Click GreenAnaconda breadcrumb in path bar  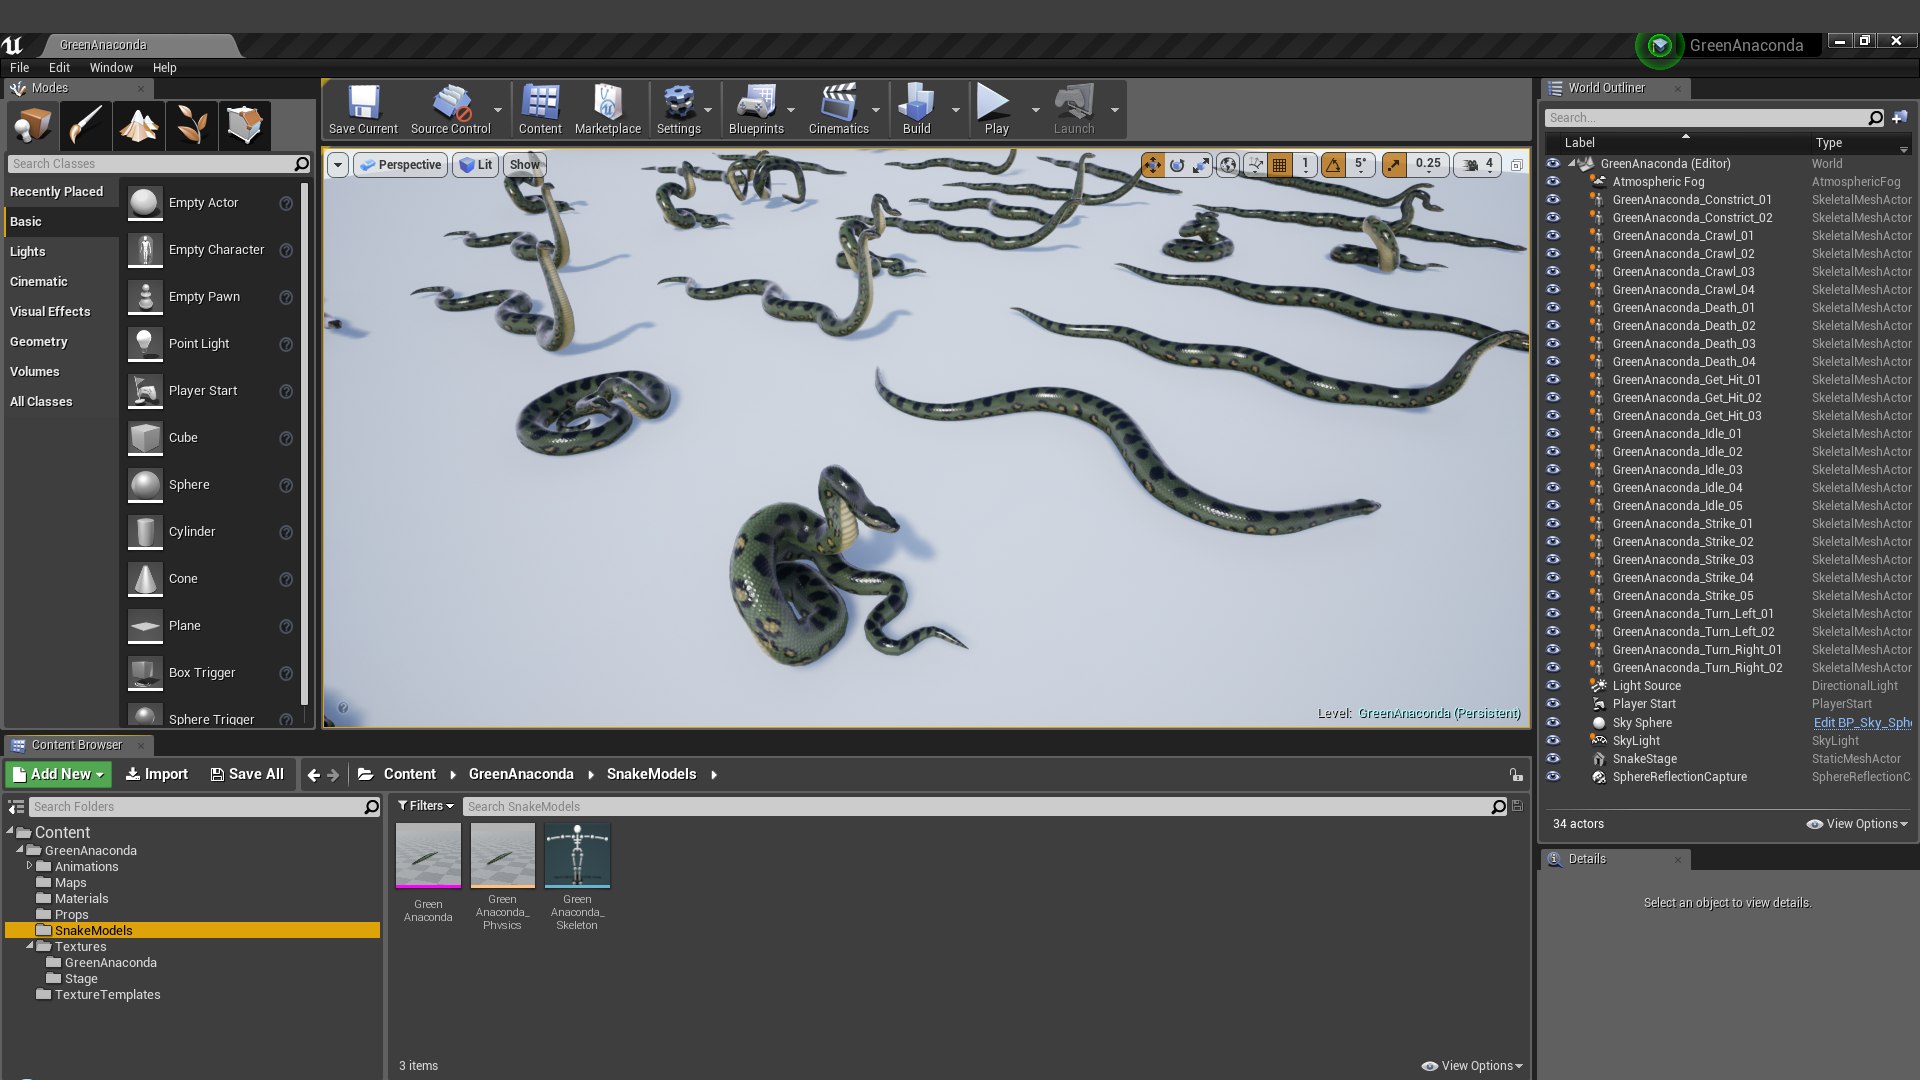click(521, 774)
